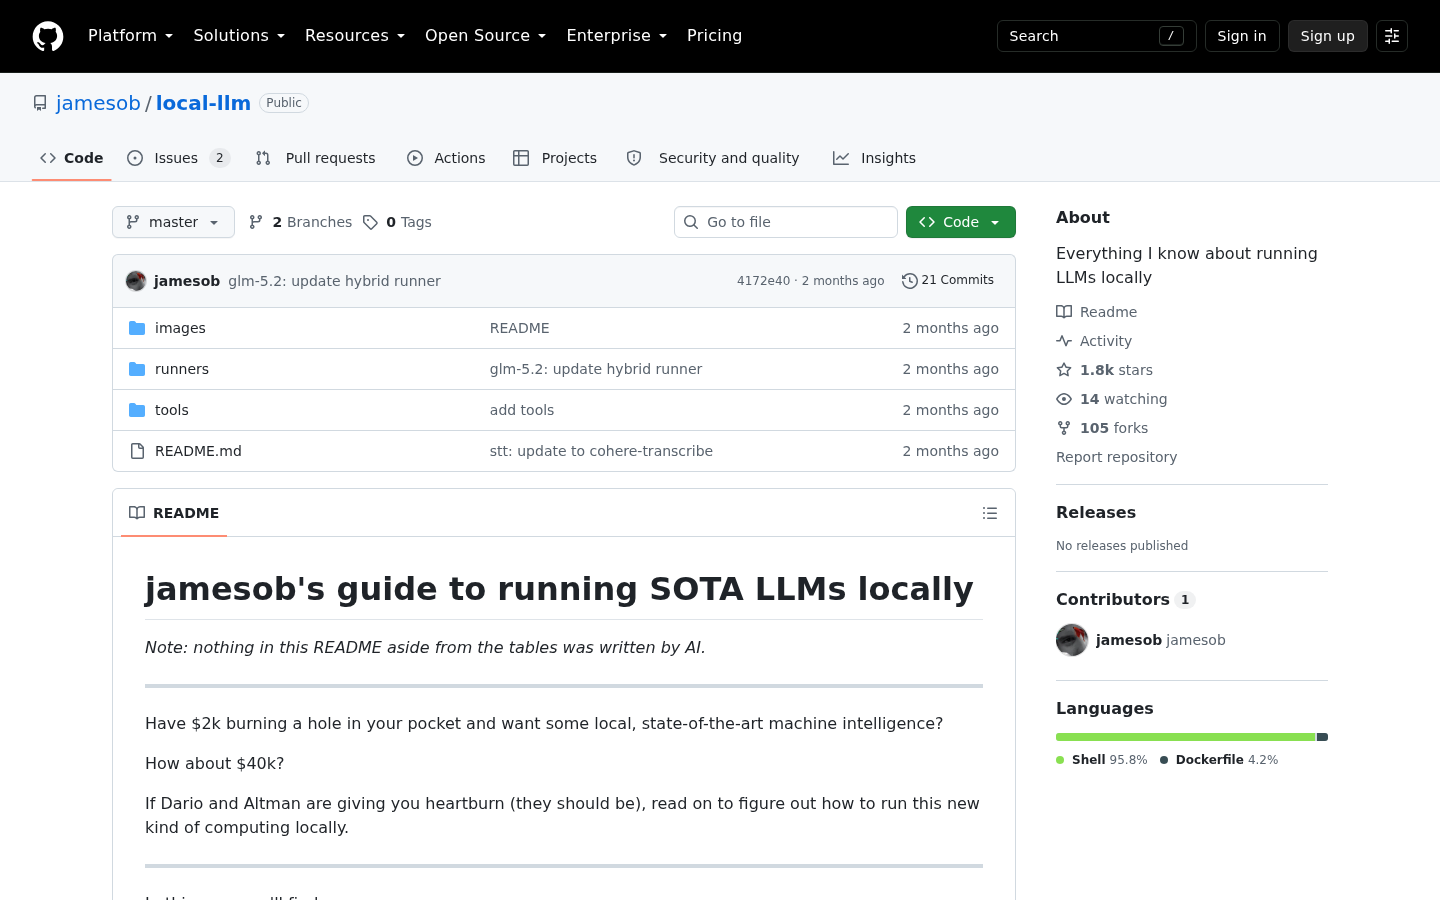Click the play icon of Actions tab

coord(415,158)
